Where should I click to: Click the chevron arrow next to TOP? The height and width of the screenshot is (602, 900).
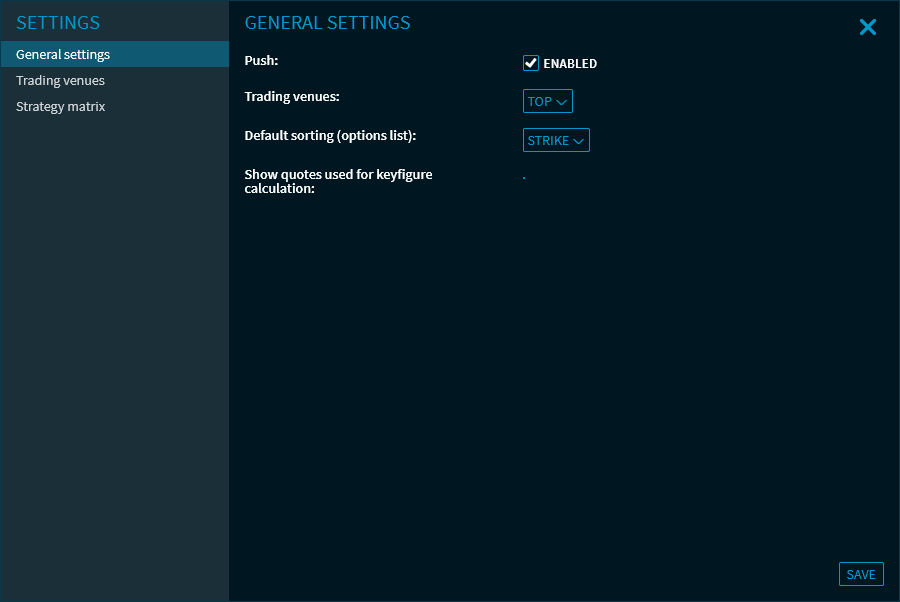(x=562, y=102)
